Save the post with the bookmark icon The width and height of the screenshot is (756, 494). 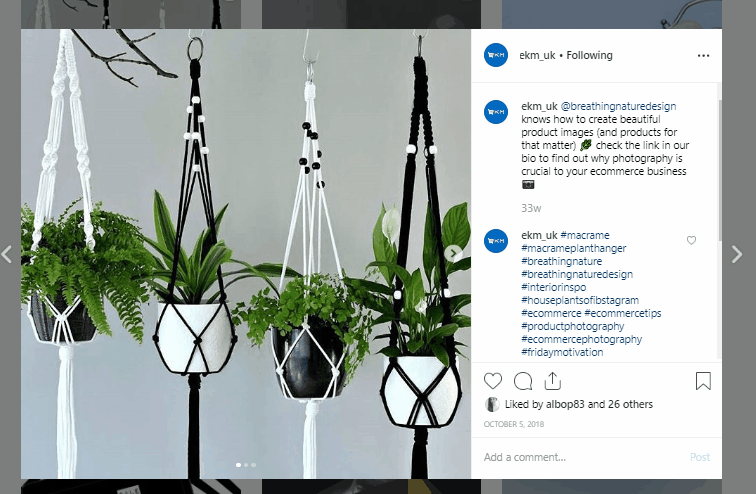[x=703, y=381]
